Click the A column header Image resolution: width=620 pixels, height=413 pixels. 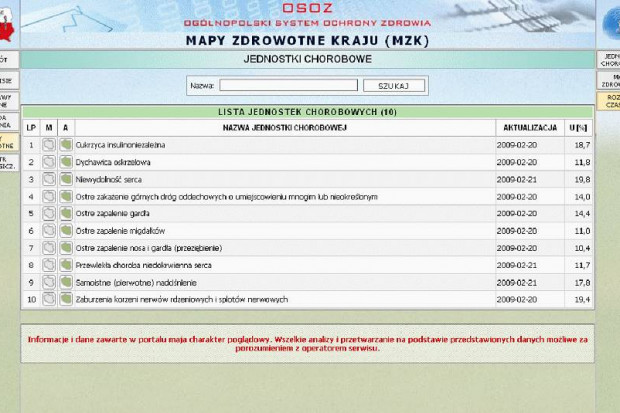coord(66,128)
